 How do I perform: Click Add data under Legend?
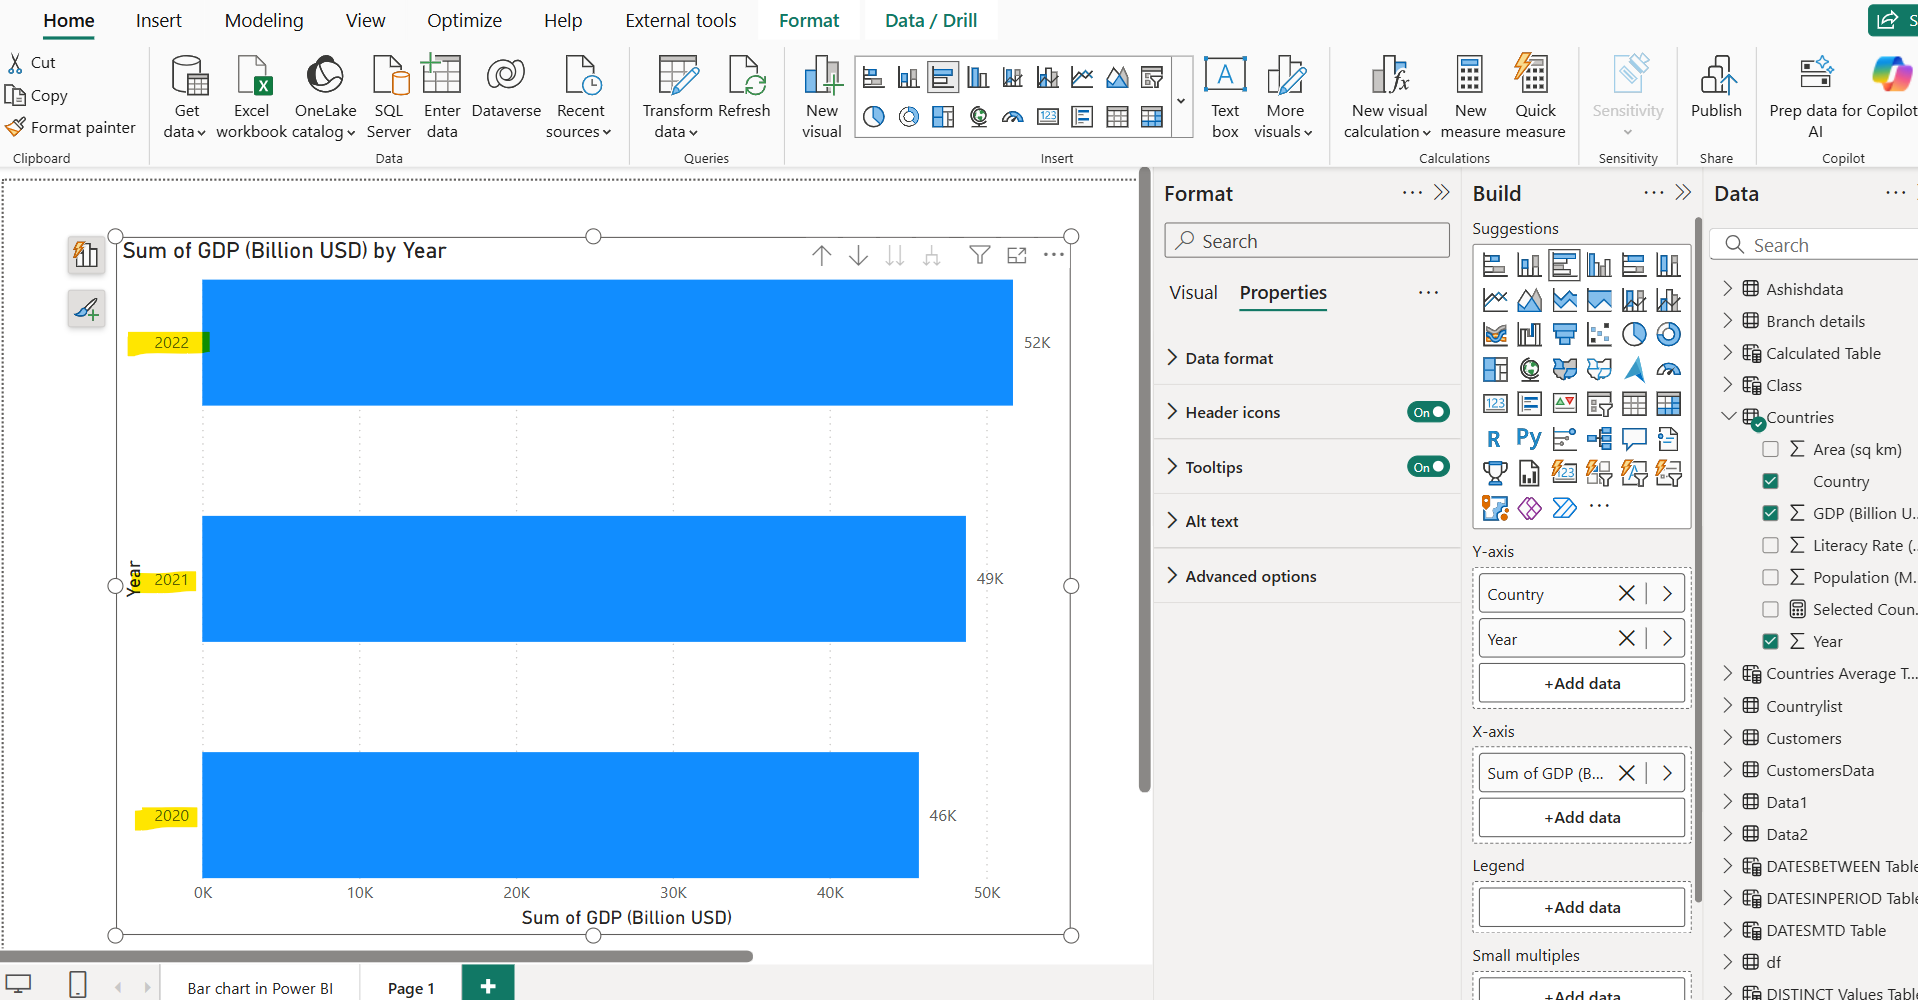pos(1581,907)
